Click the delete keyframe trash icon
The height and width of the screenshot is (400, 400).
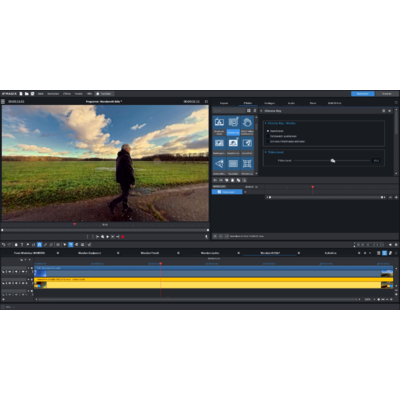click(232, 180)
